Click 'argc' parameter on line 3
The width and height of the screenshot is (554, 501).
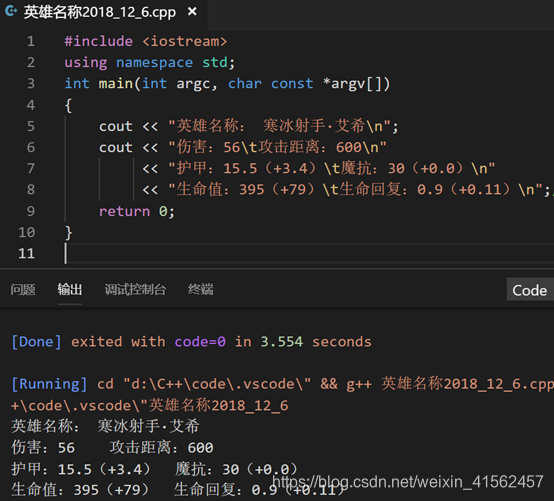click(x=193, y=84)
